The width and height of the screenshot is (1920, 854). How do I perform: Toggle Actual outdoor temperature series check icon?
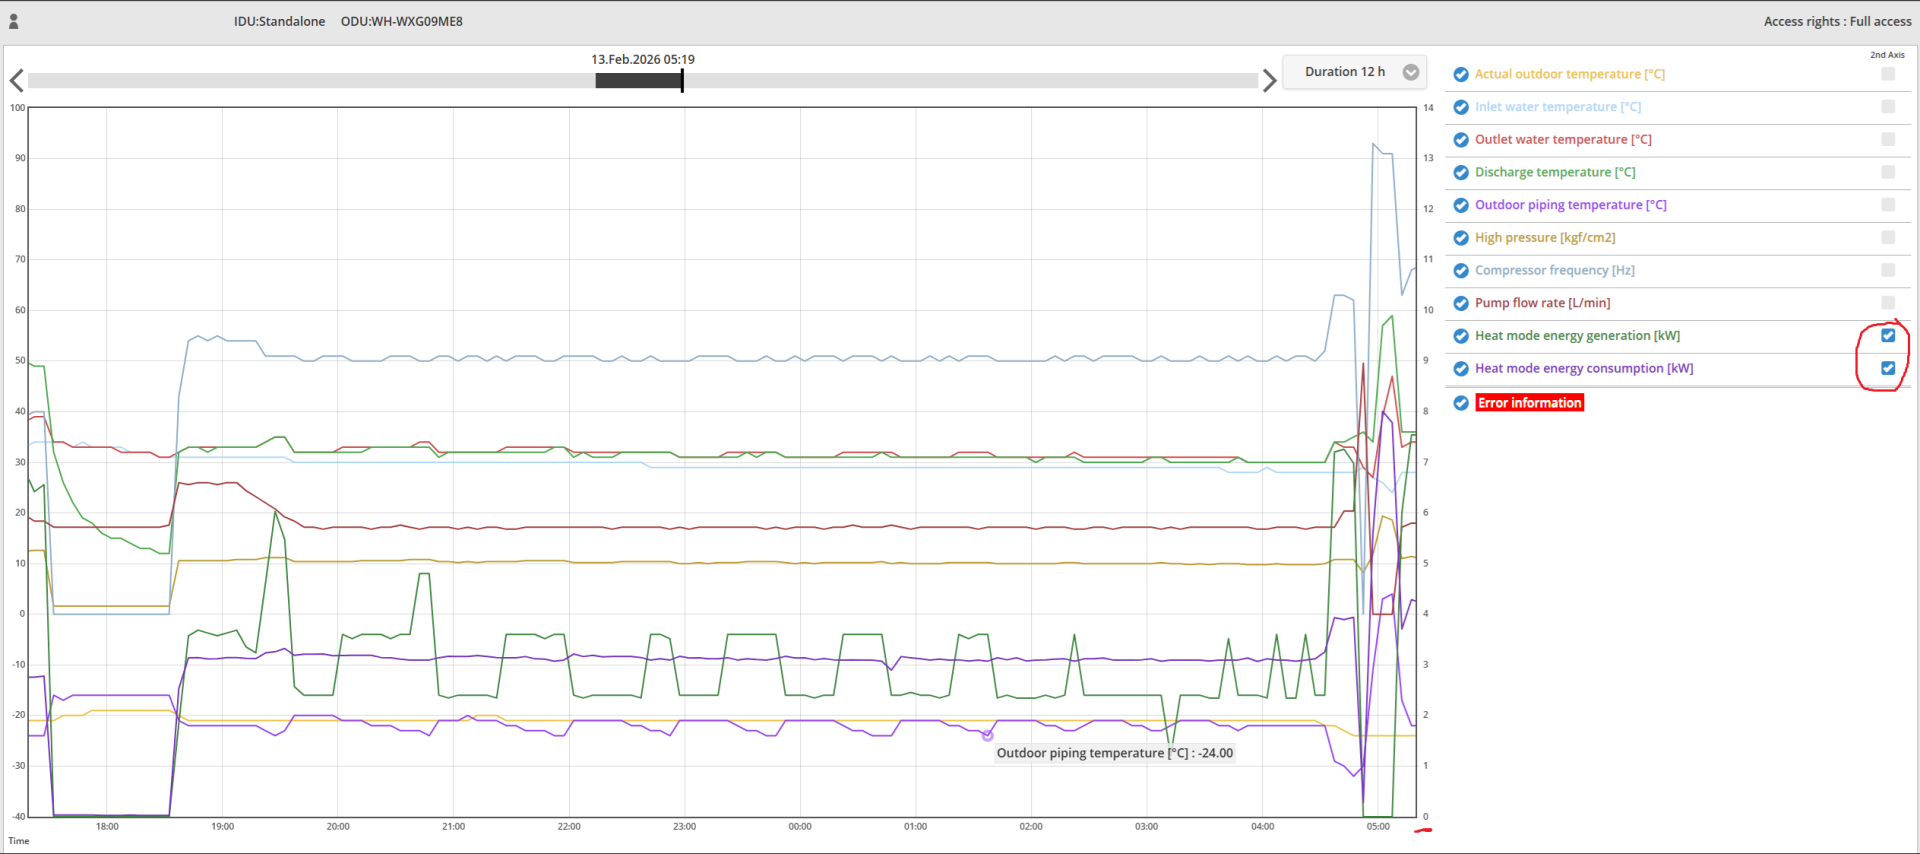[x=1461, y=74]
